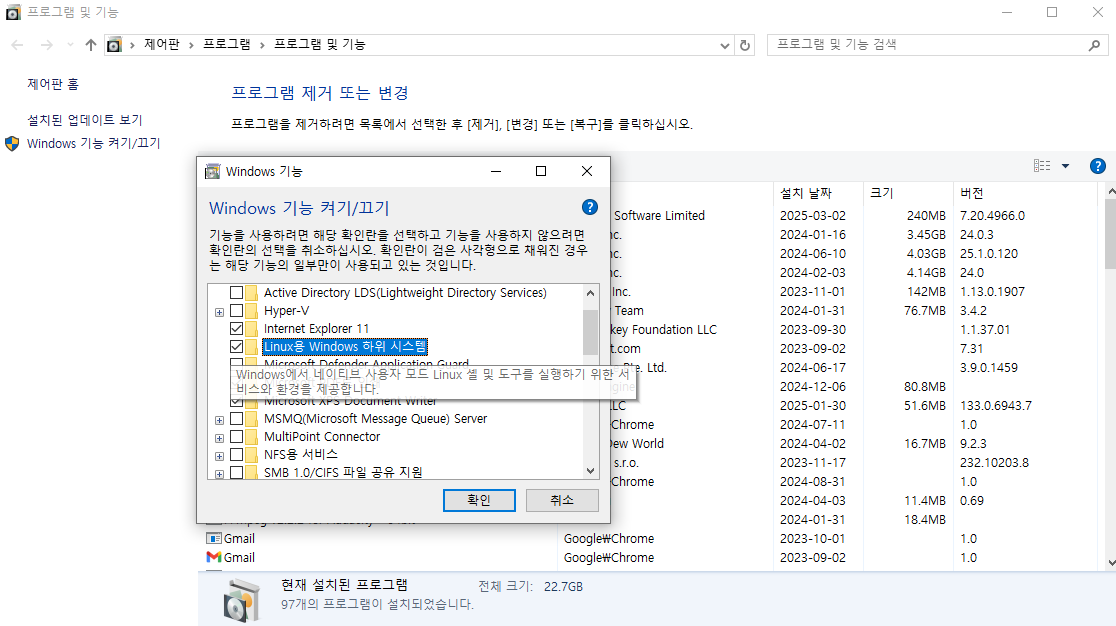
Task: Expand the MultiPoint Connector tree node
Action: [x=219, y=438]
